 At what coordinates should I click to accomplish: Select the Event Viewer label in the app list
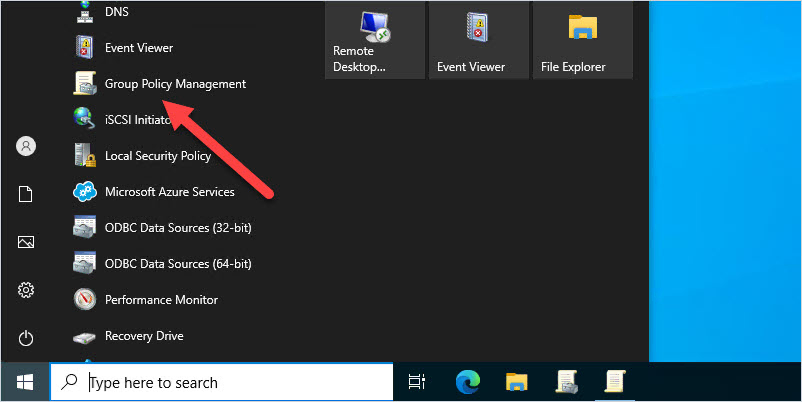click(x=139, y=48)
